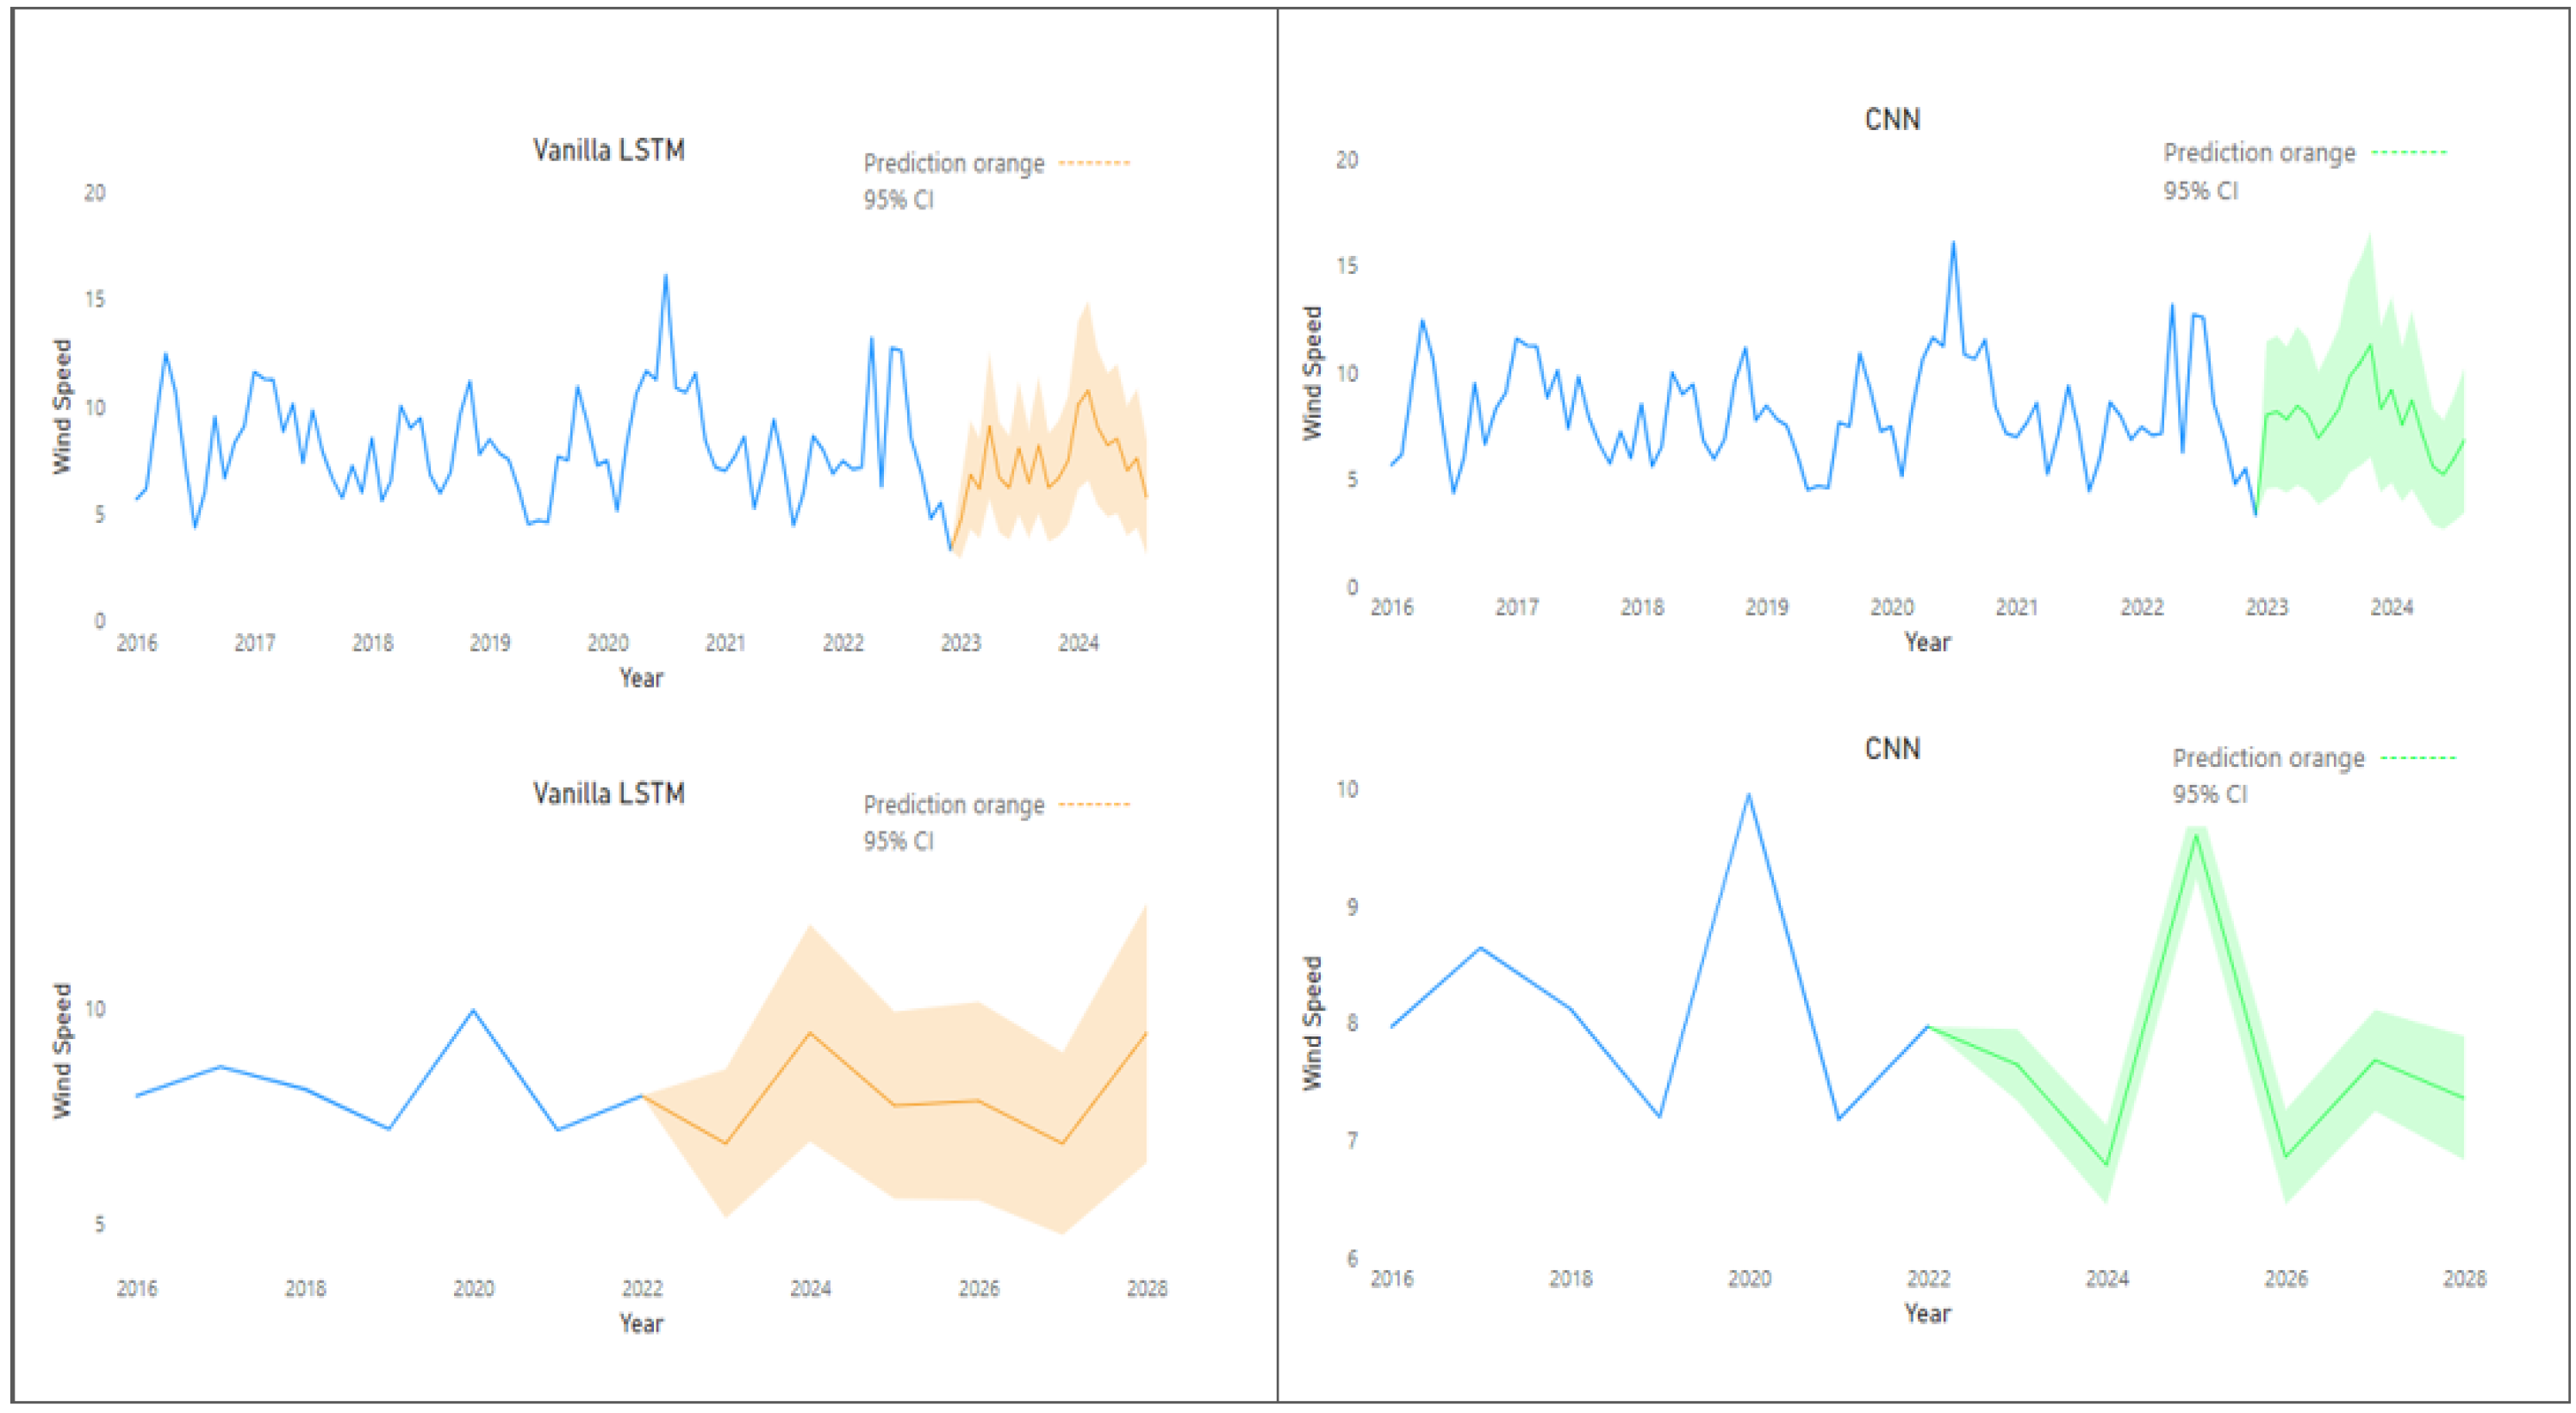
Task: Click the Year axis label under yearly Vanilla LSTM chart
Action: pyautogui.click(x=640, y=1323)
